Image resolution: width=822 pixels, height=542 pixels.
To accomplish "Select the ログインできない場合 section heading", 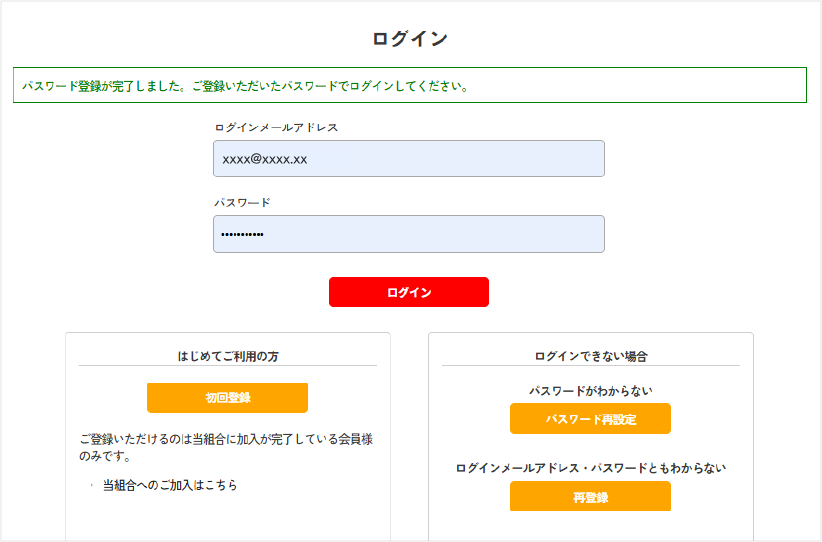I will tap(590, 355).
